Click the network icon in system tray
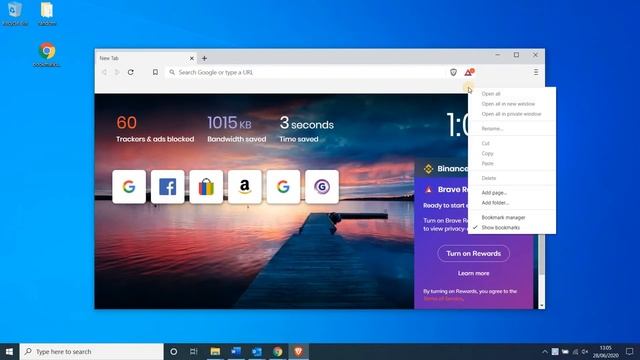Screen dimensions: 640x360 575,351
